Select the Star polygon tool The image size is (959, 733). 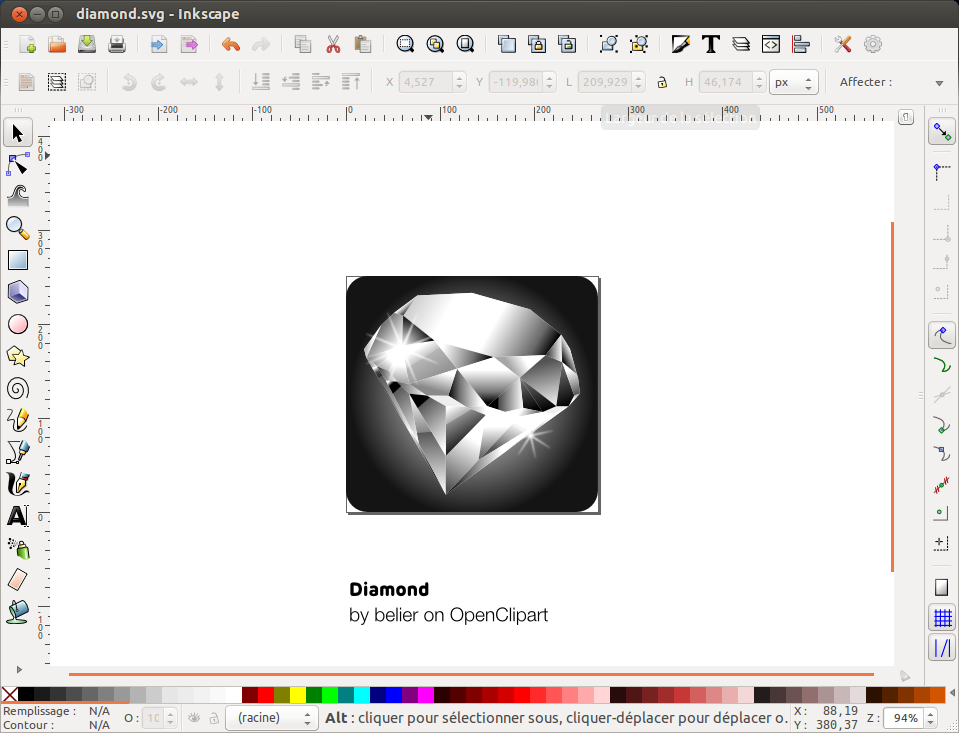(18, 356)
